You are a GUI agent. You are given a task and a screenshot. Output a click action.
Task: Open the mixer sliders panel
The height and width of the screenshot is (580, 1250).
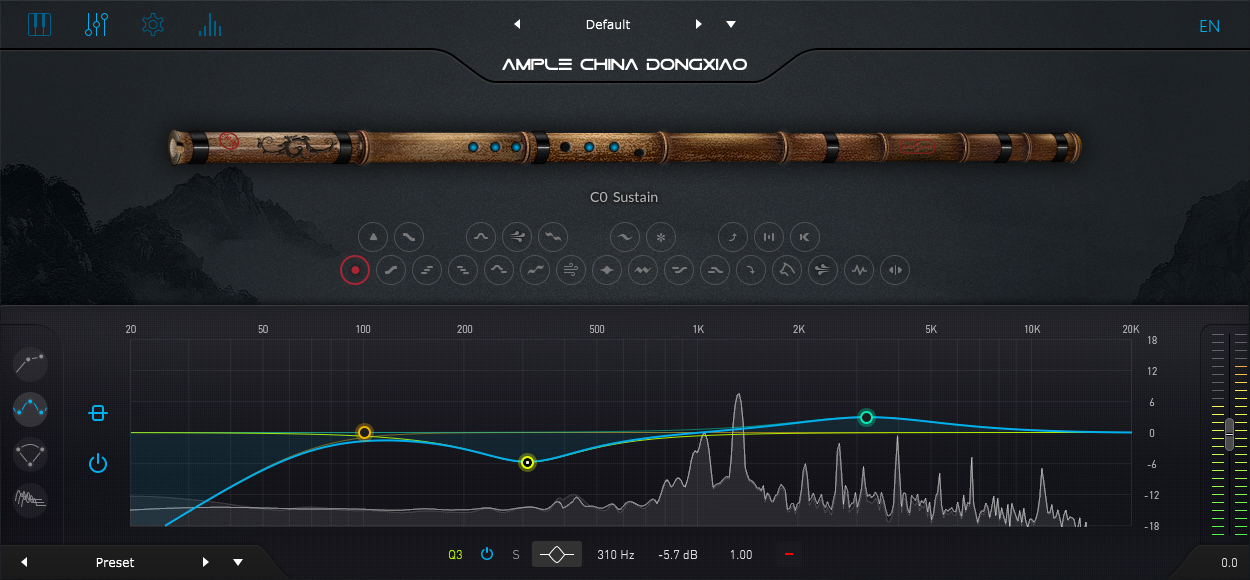tap(96, 24)
